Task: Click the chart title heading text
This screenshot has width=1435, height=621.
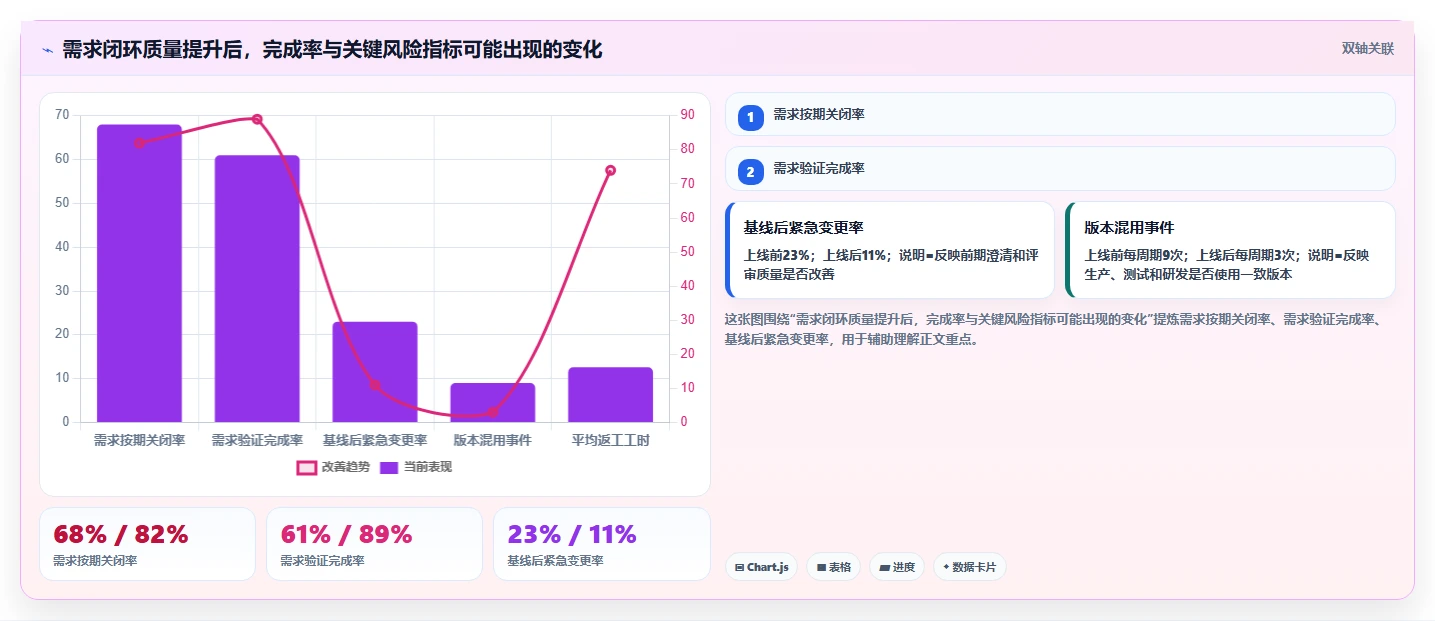Action: coord(332,50)
